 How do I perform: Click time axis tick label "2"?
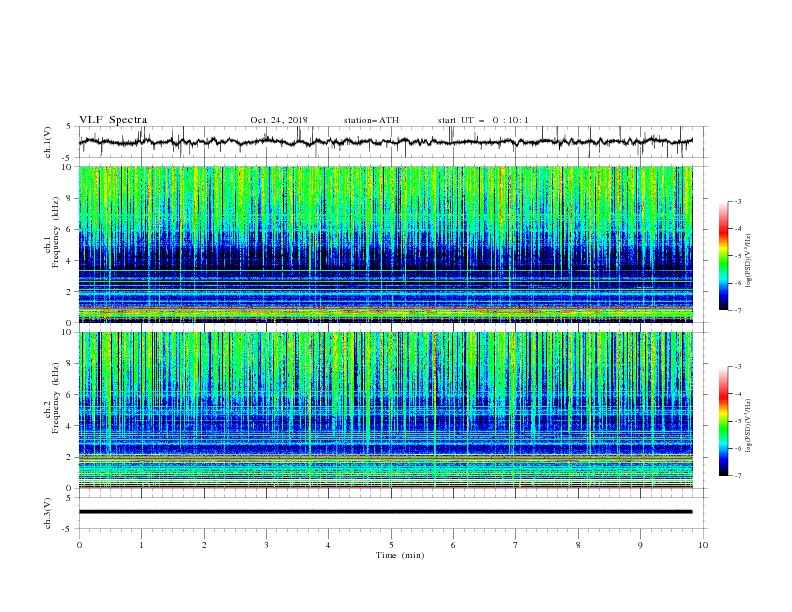[204, 545]
